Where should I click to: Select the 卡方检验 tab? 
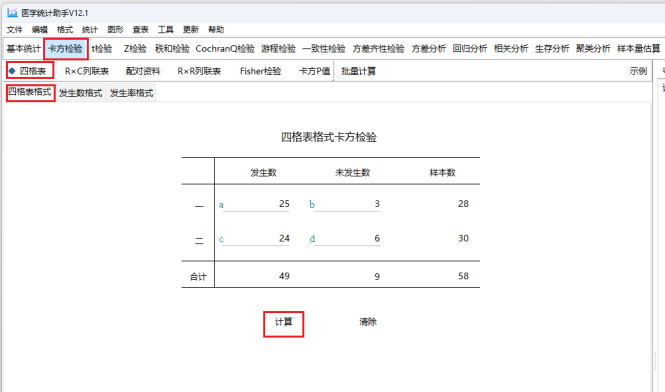tap(65, 48)
